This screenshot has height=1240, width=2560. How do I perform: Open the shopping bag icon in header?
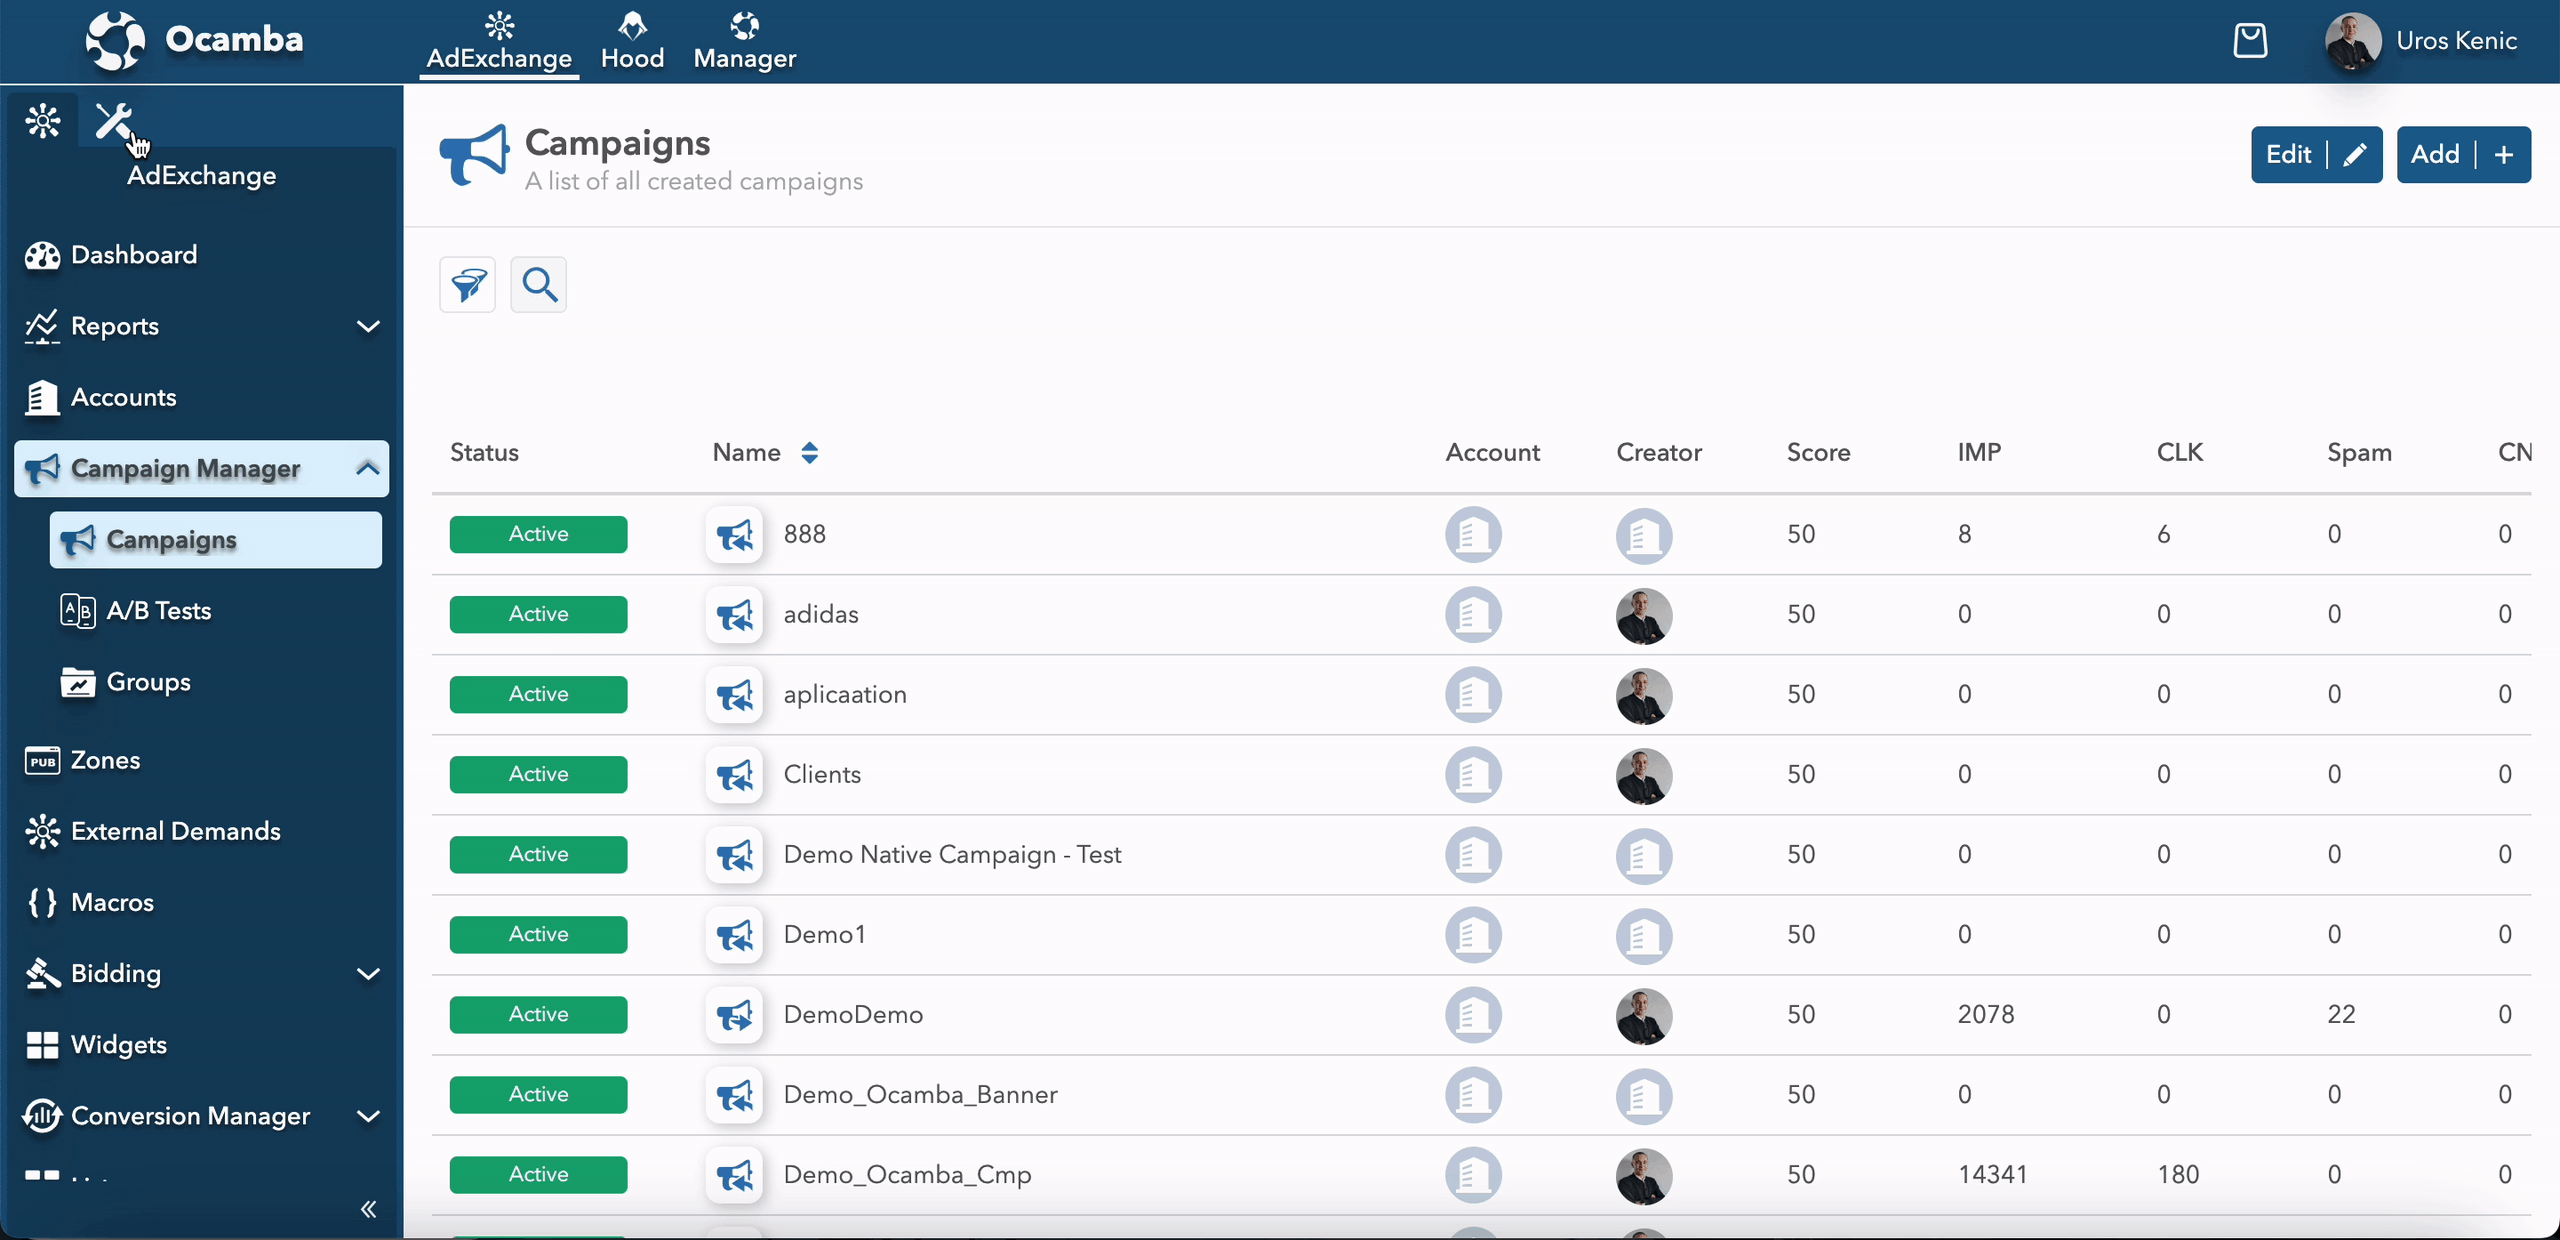(2250, 40)
